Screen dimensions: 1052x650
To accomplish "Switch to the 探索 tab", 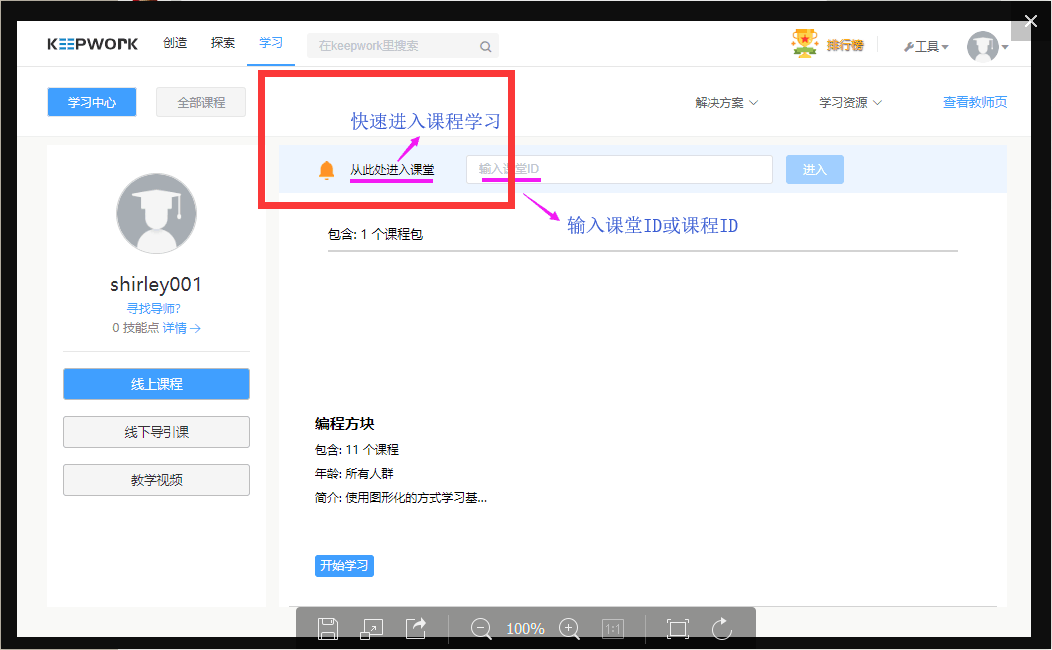I will coord(222,43).
